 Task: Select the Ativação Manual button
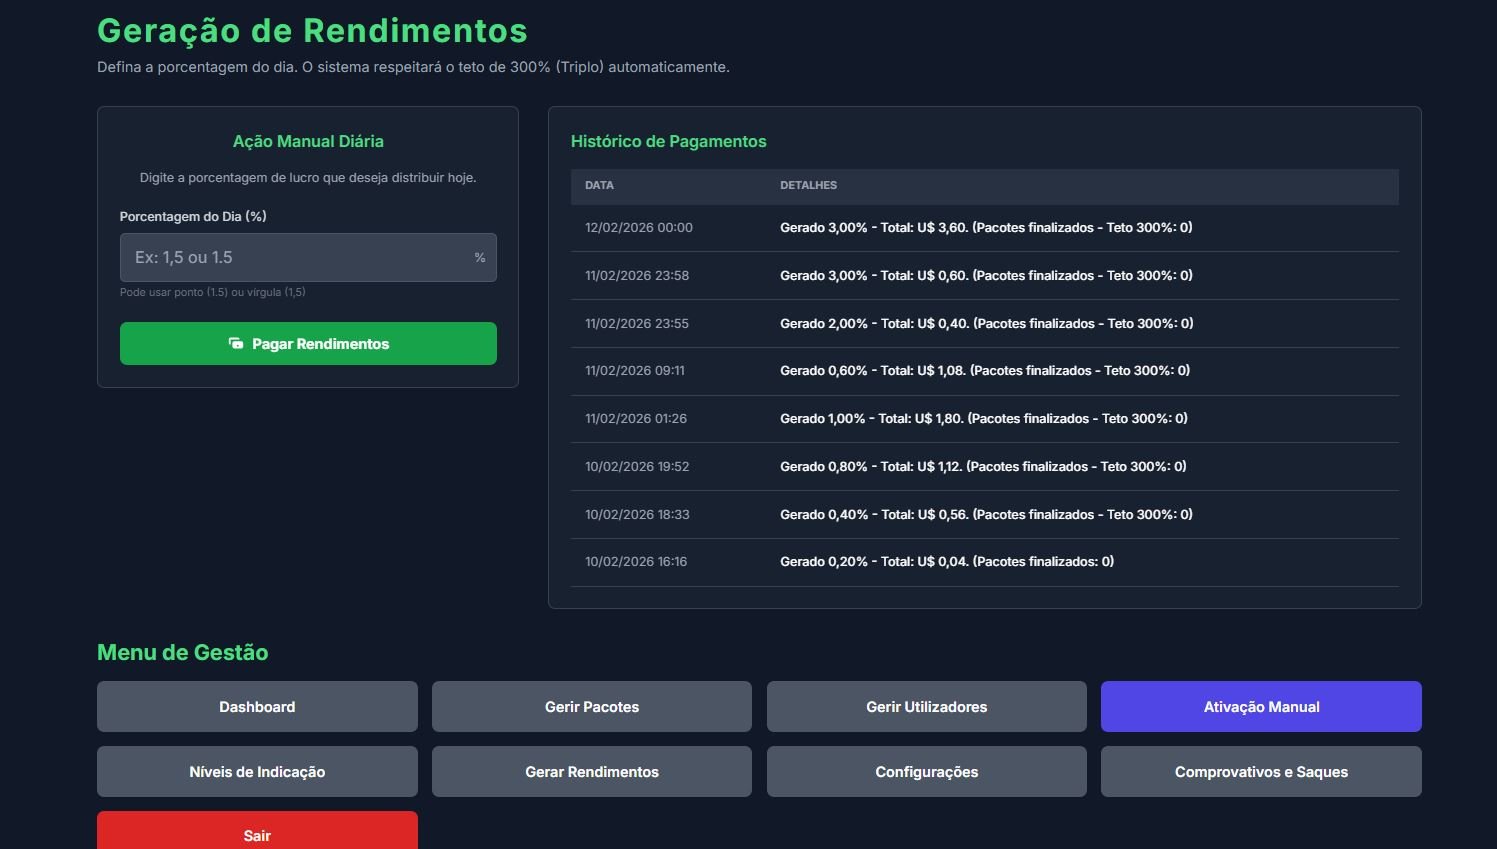1261,707
